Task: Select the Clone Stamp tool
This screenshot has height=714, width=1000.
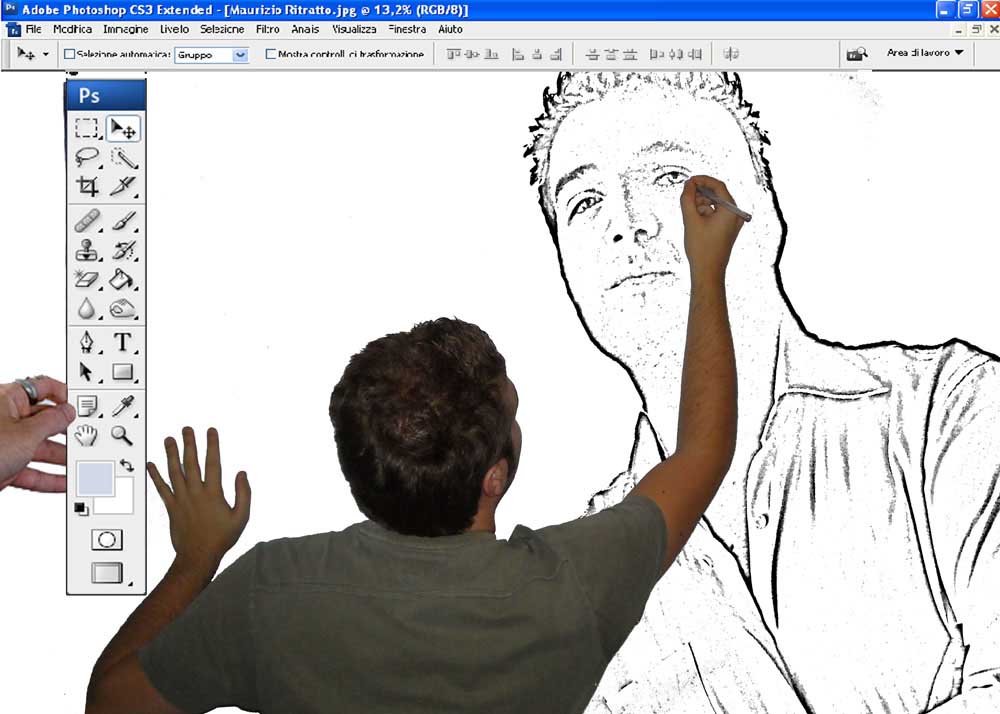Action: tap(87, 250)
